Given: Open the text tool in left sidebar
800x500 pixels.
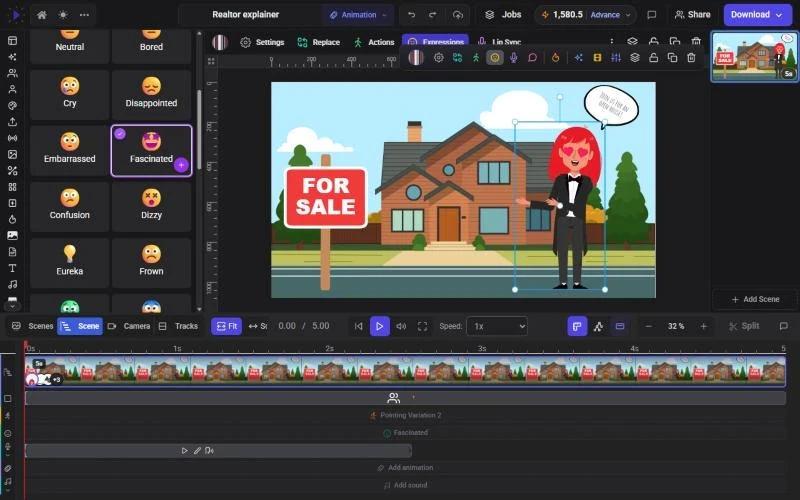Looking at the screenshot, I should click(12, 268).
